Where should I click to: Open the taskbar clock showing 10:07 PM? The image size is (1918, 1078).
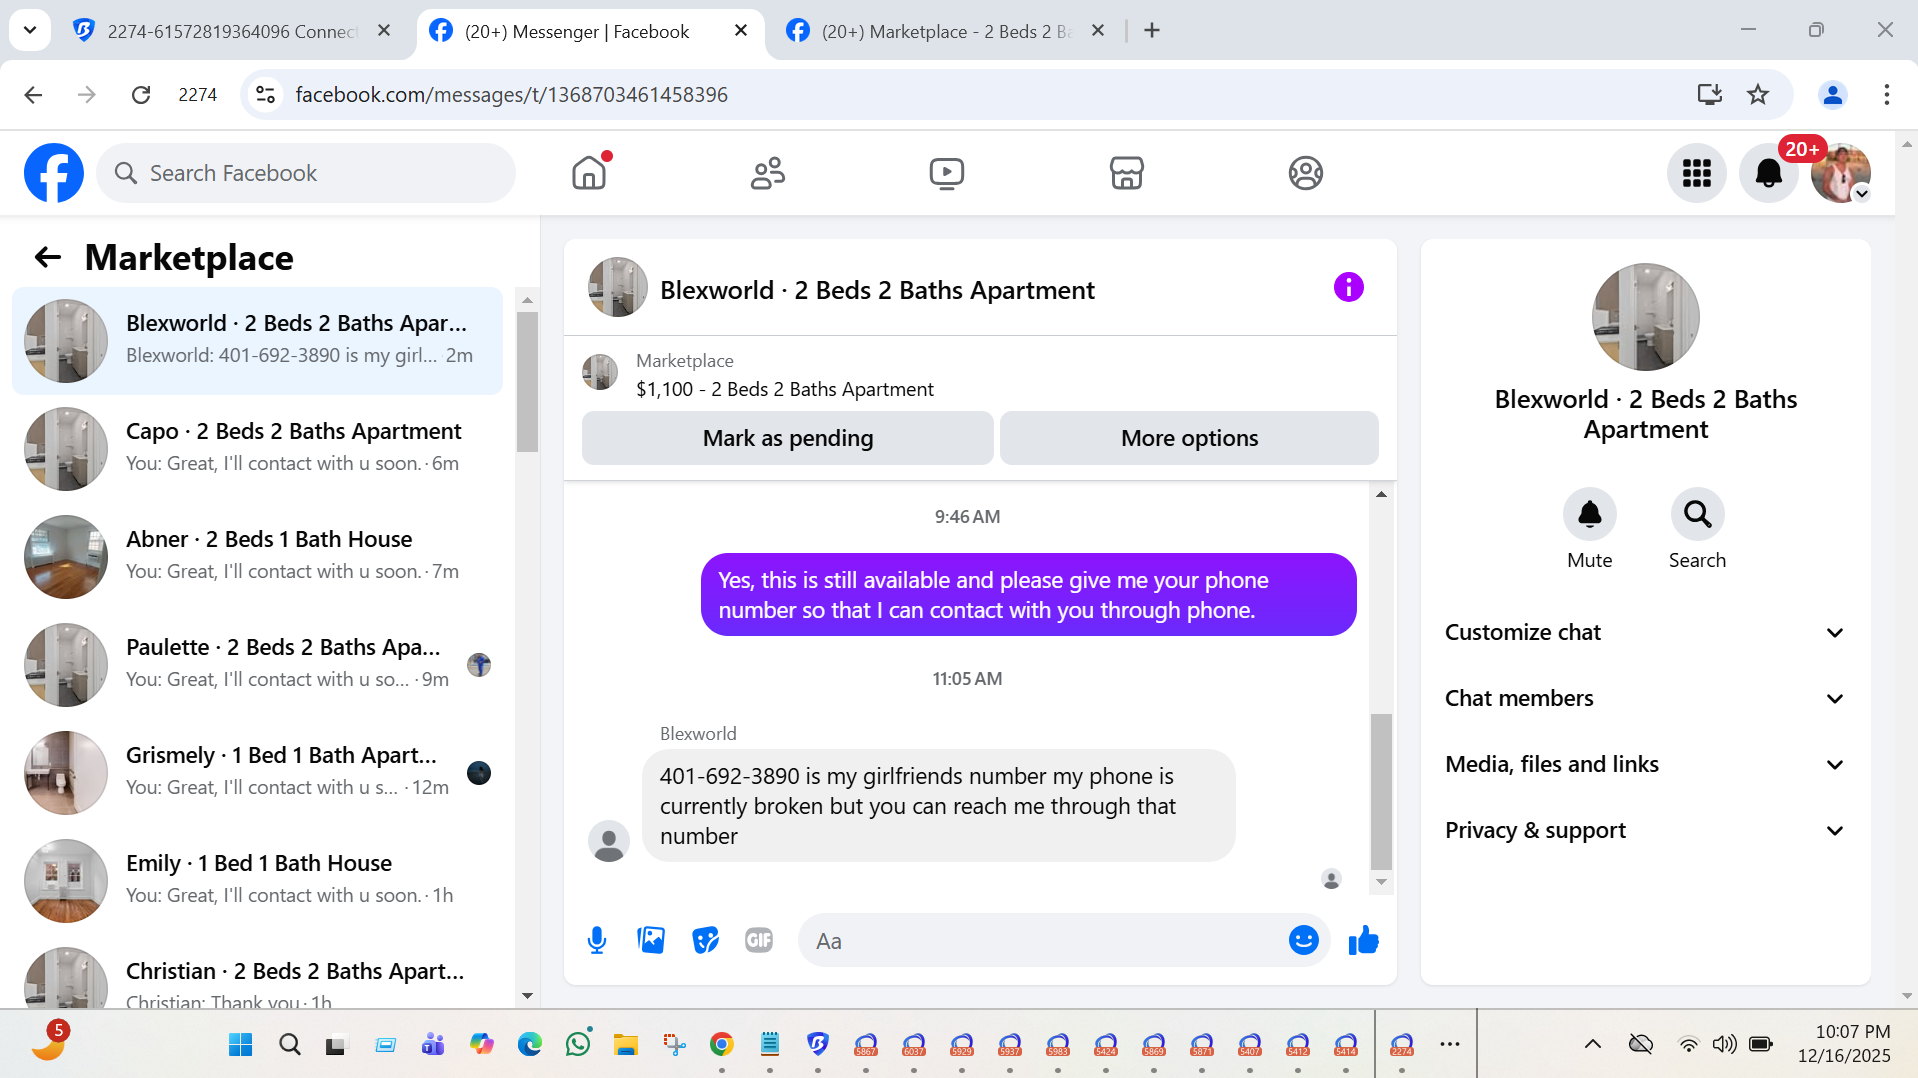click(x=1846, y=1044)
